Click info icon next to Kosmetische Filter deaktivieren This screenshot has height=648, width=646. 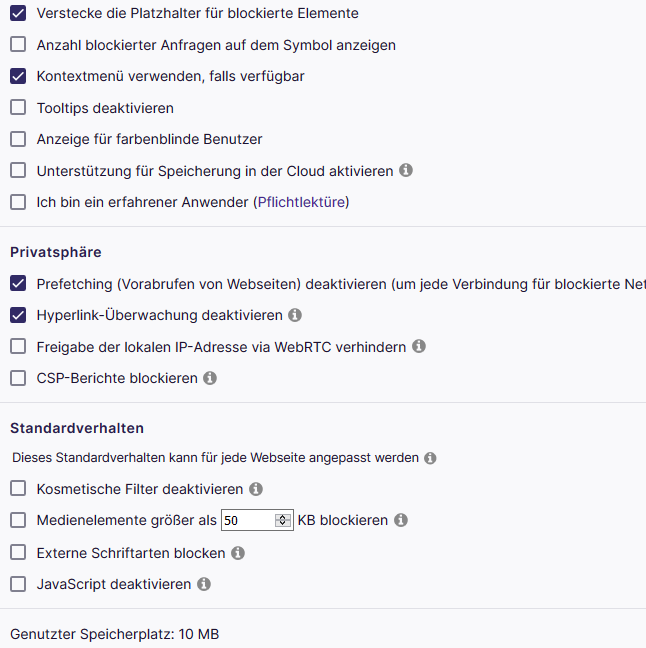point(256,490)
